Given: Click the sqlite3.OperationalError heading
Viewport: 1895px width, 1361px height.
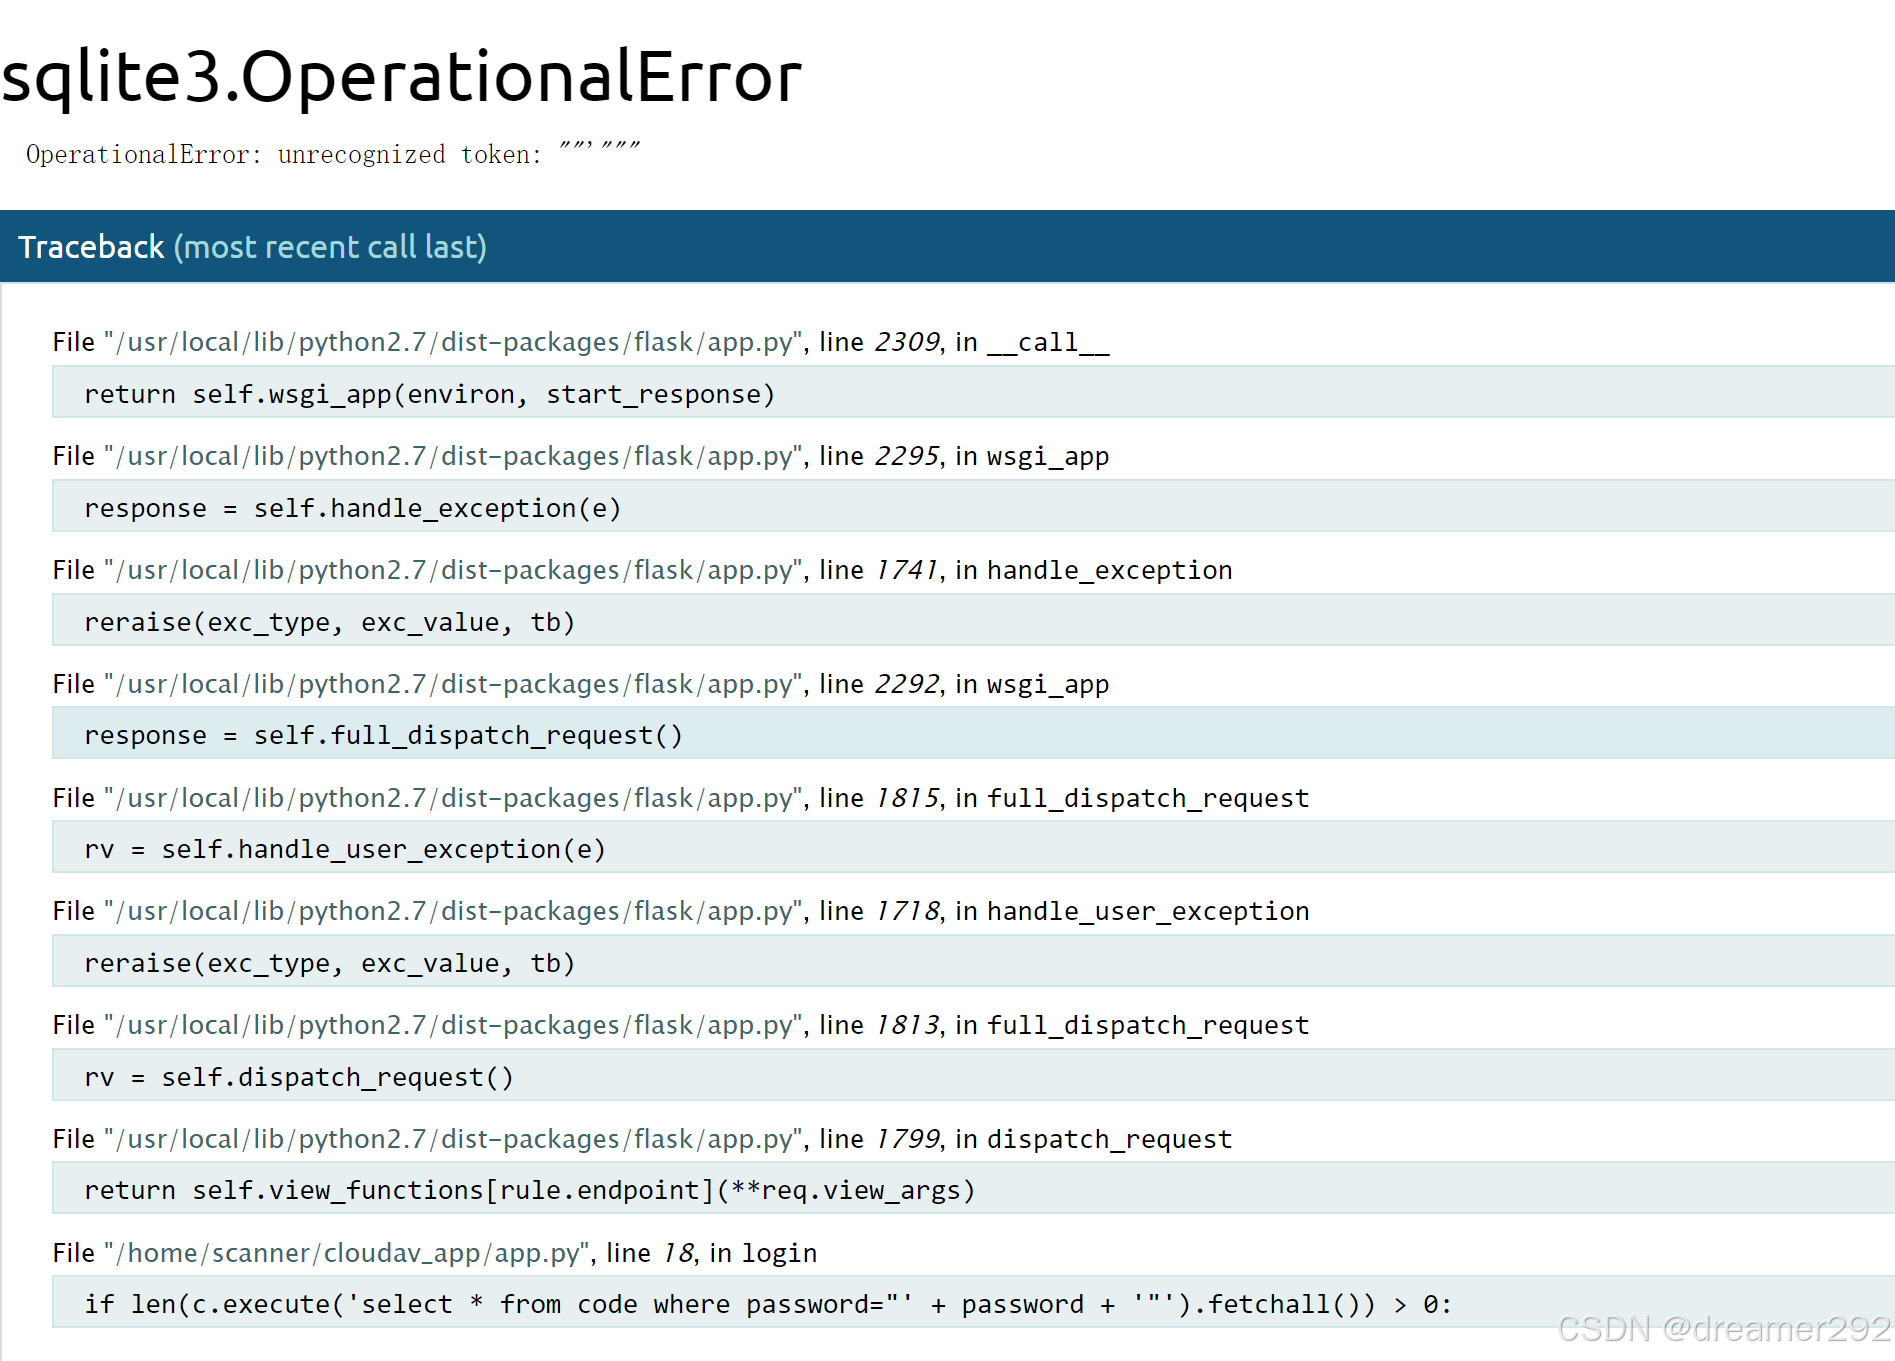Looking at the screenshot, I should 402,77.
